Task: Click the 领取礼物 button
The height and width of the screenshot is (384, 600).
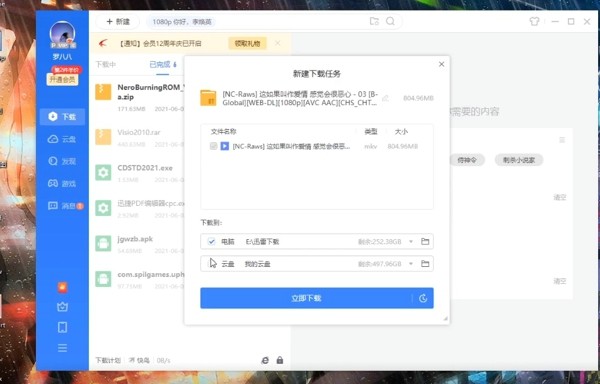Action: point(247,43)
